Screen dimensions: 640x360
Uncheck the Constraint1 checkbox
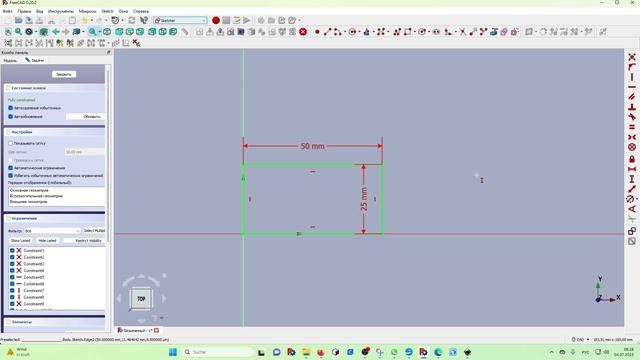(12, 251)
